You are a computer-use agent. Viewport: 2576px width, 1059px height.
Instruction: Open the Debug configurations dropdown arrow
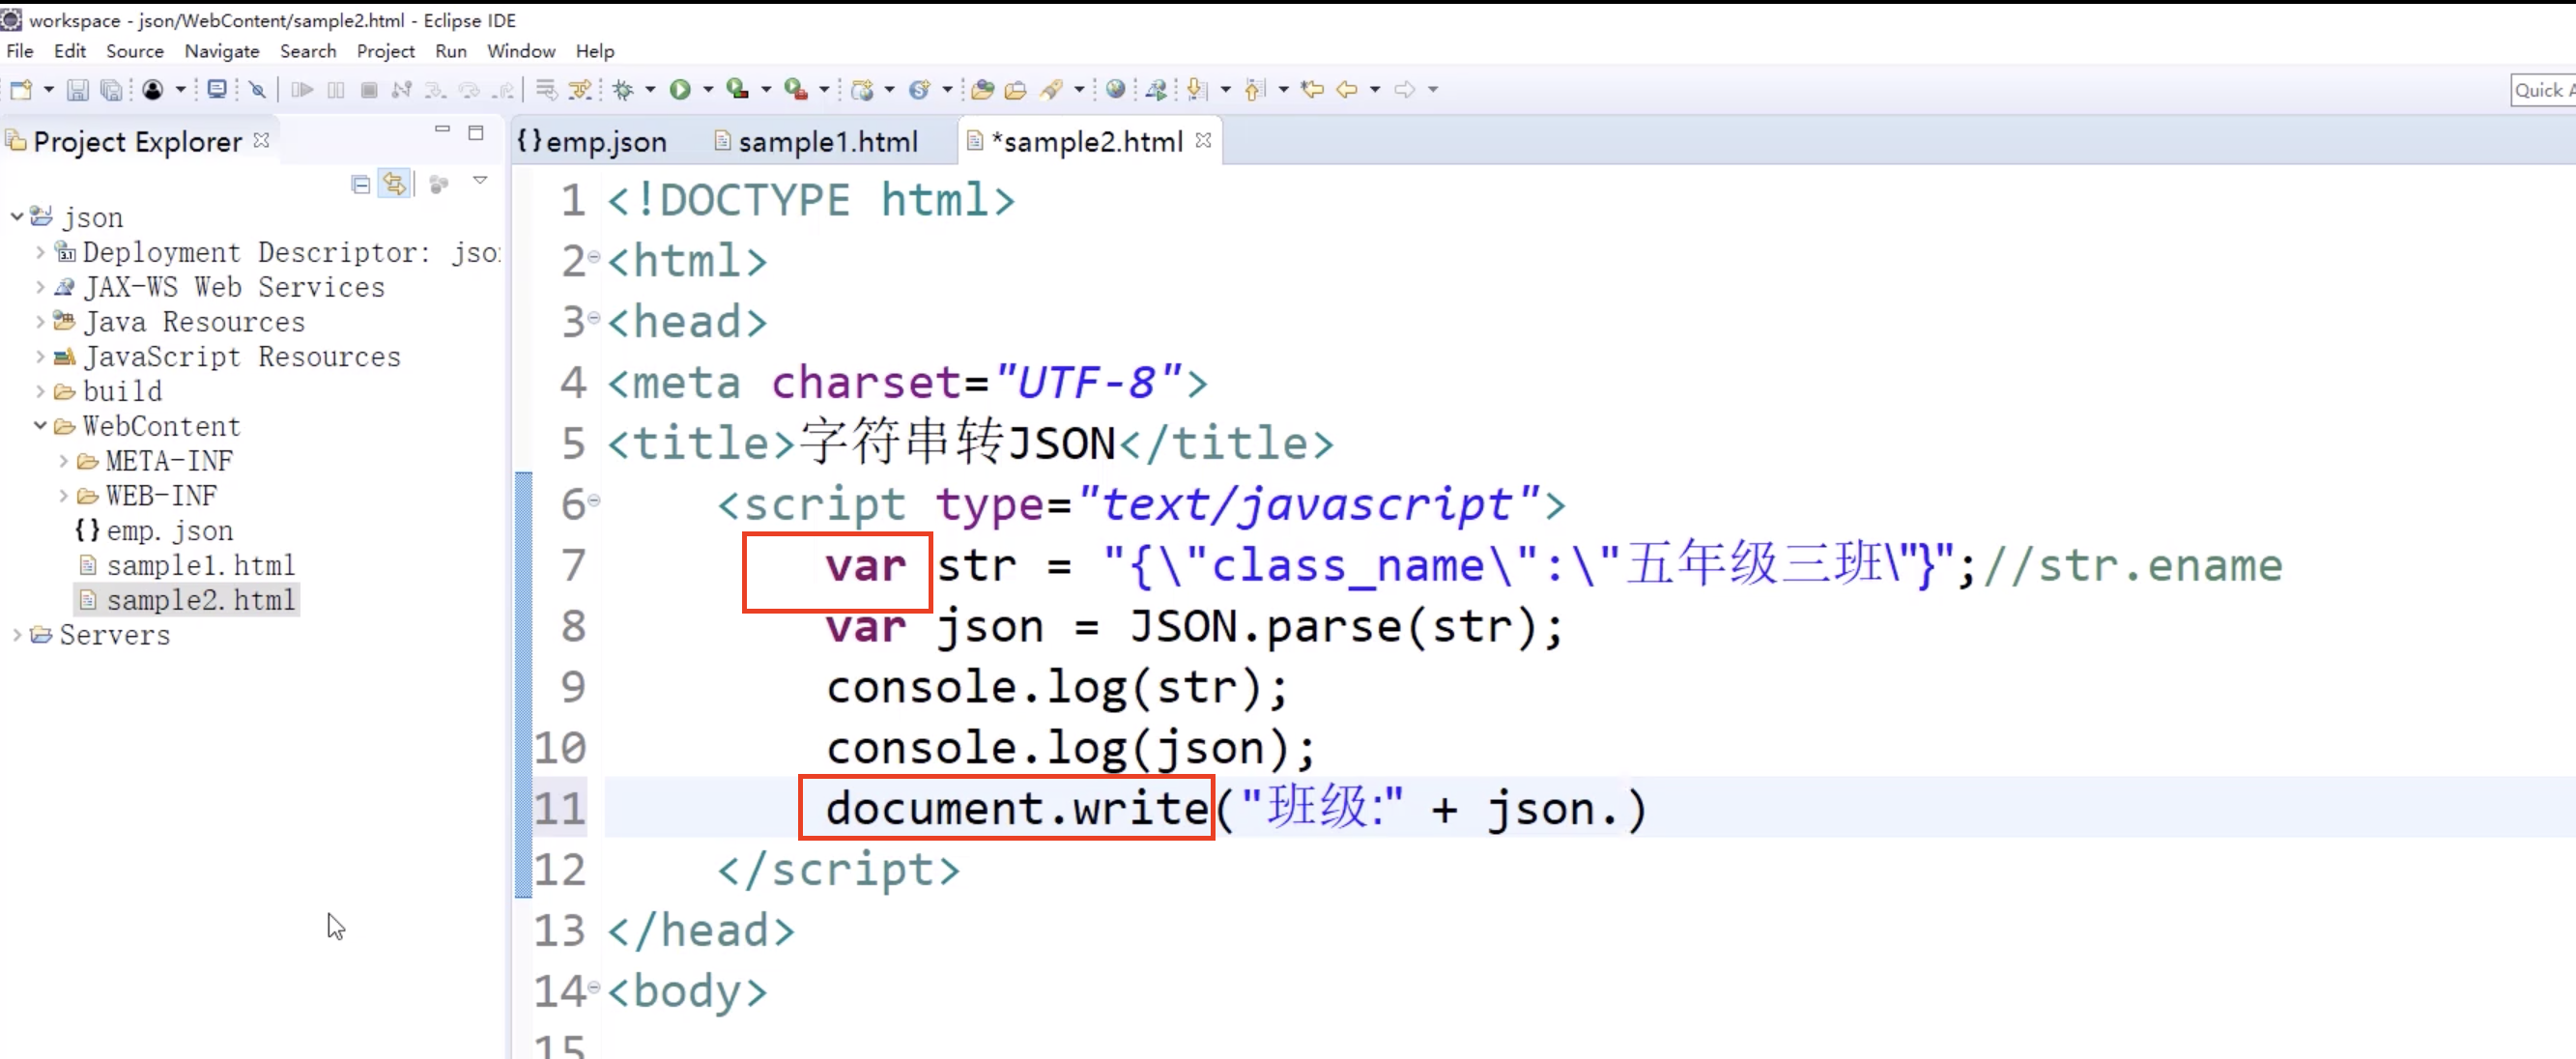tap(650, 90)
